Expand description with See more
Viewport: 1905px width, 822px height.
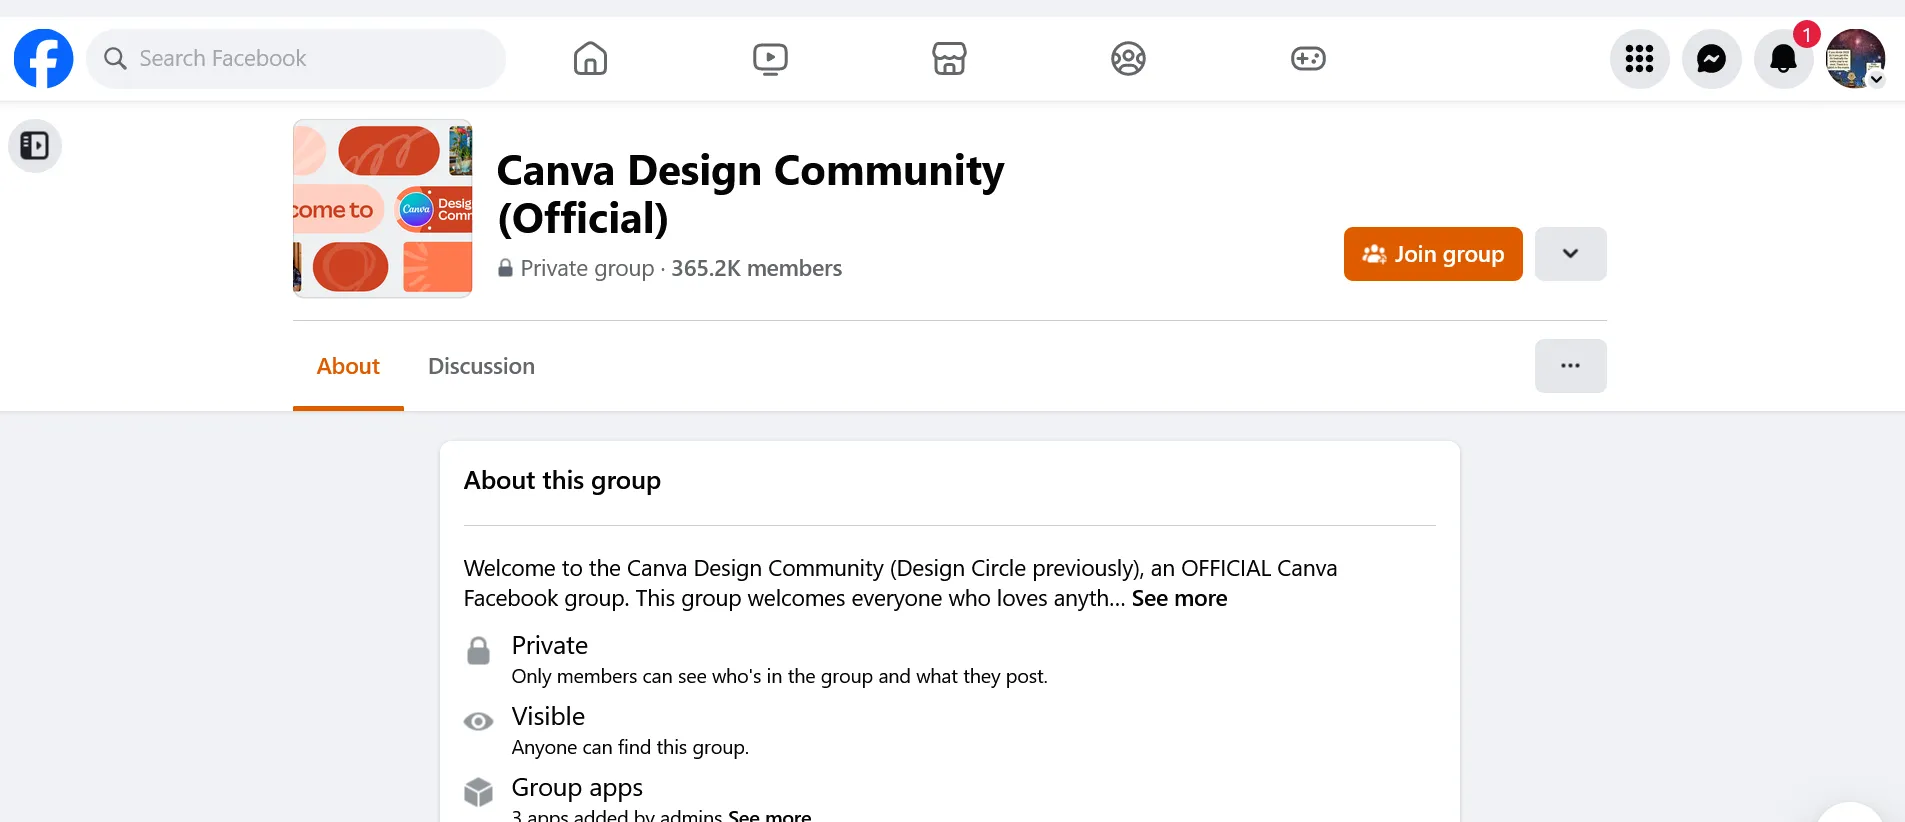(1179, 598)
